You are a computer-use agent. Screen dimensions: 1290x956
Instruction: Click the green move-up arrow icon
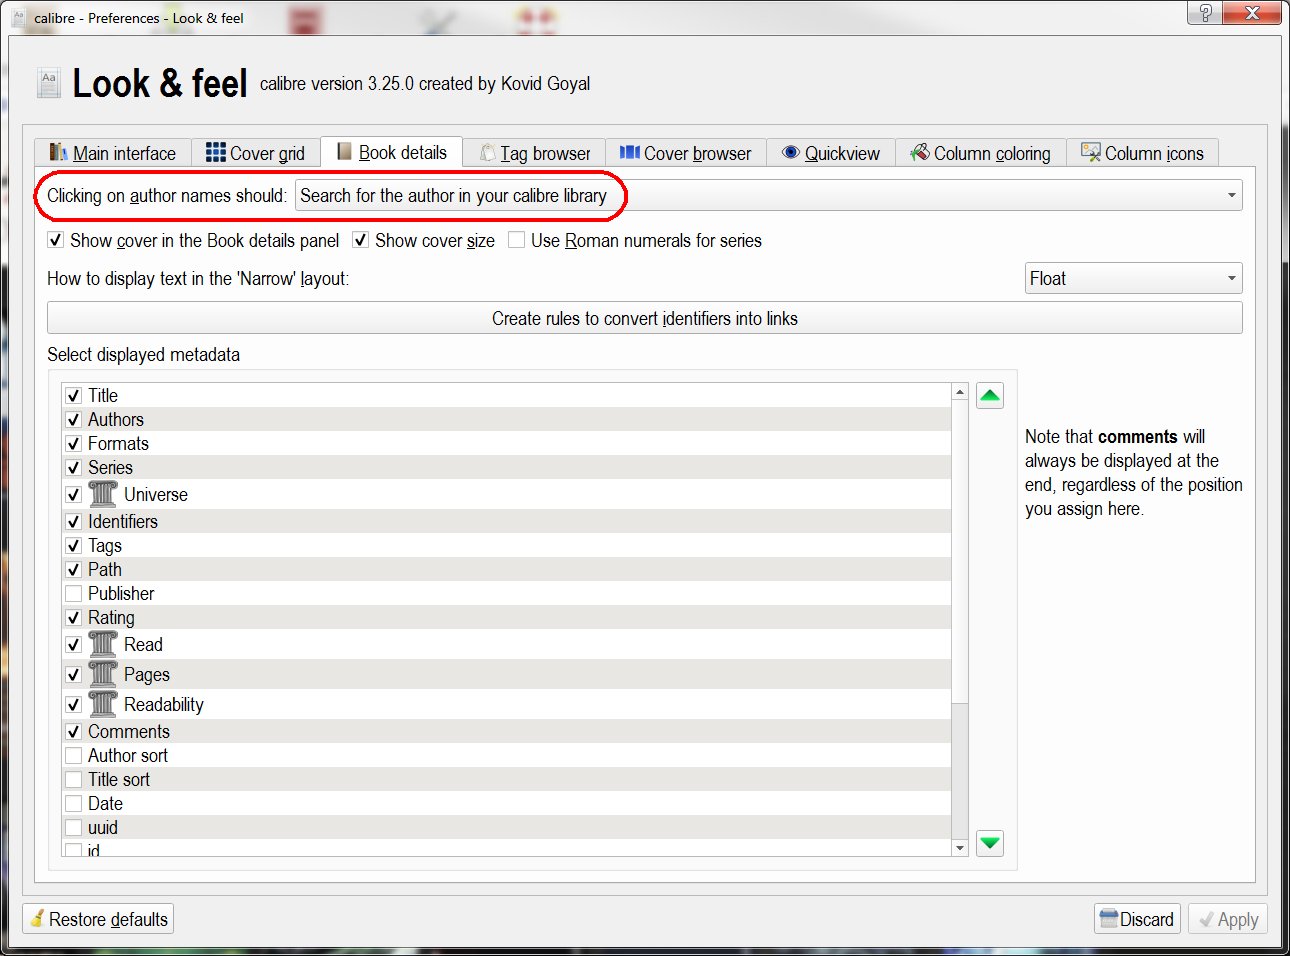[x=990, y=396]
